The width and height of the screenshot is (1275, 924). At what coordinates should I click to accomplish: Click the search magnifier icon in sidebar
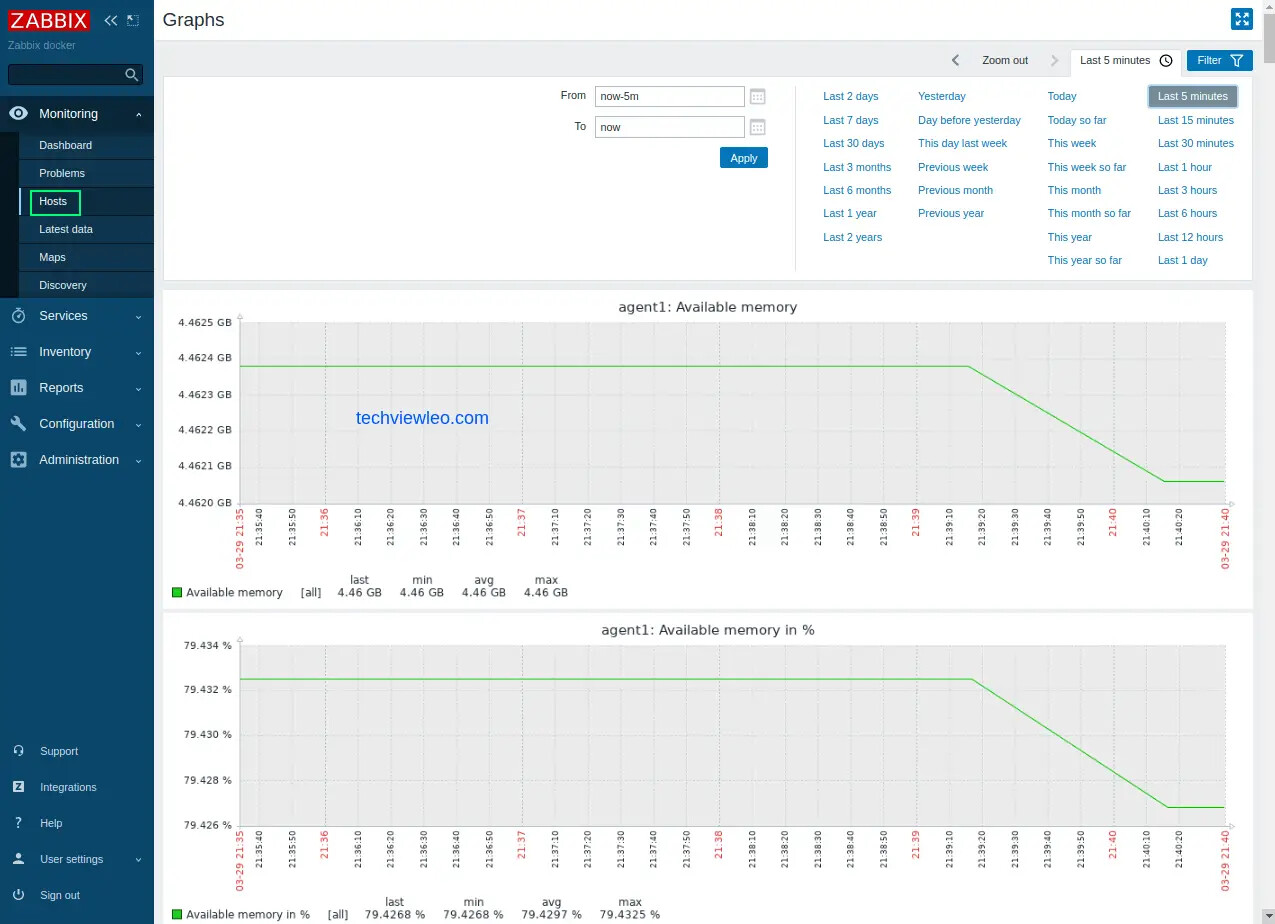tap(131, 75)
